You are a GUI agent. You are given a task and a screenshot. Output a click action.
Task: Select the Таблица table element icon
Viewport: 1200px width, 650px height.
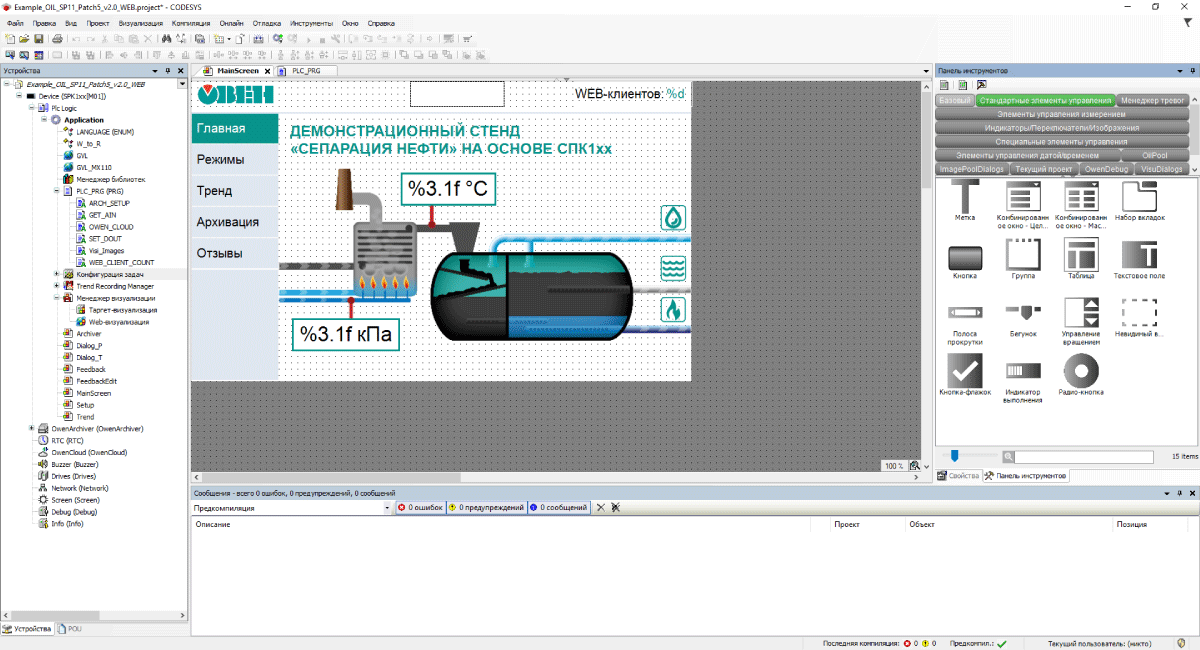point(1081,255)
